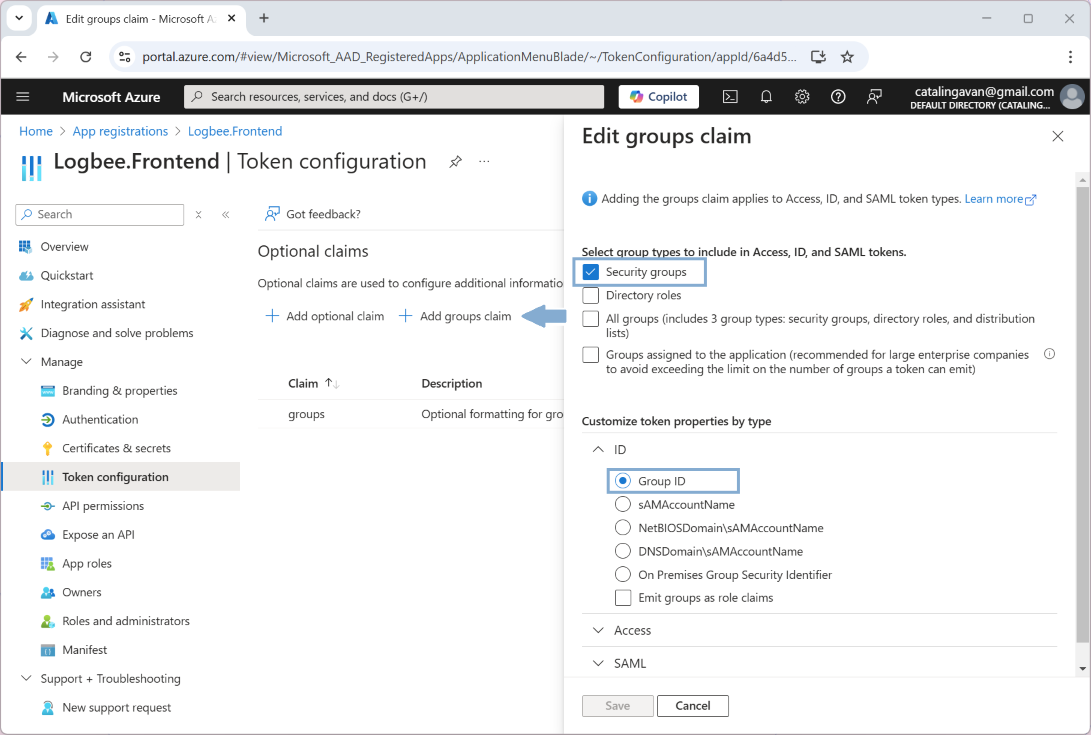
Task: Expand the SAML token section
Action: tap(630, 663)
